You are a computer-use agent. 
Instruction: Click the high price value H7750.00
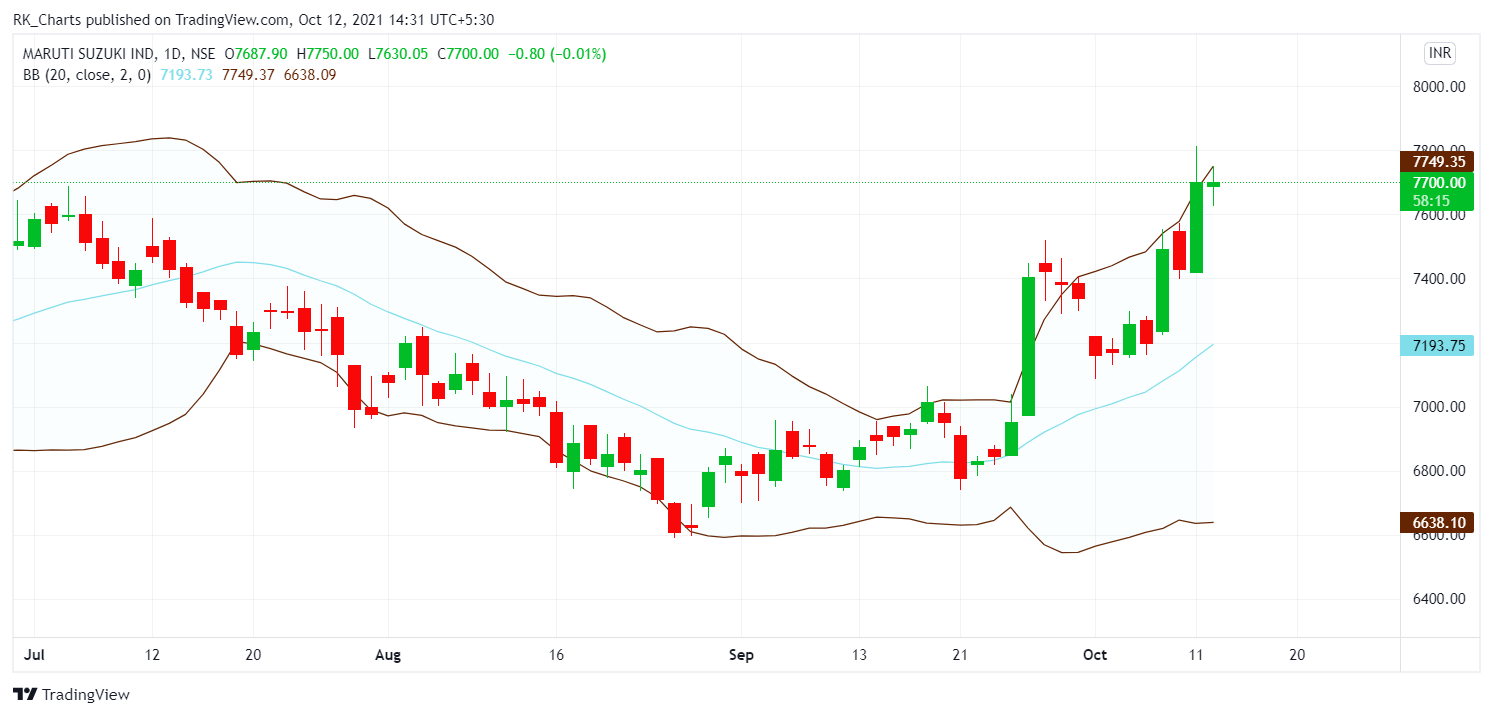(x=329, y=54)
